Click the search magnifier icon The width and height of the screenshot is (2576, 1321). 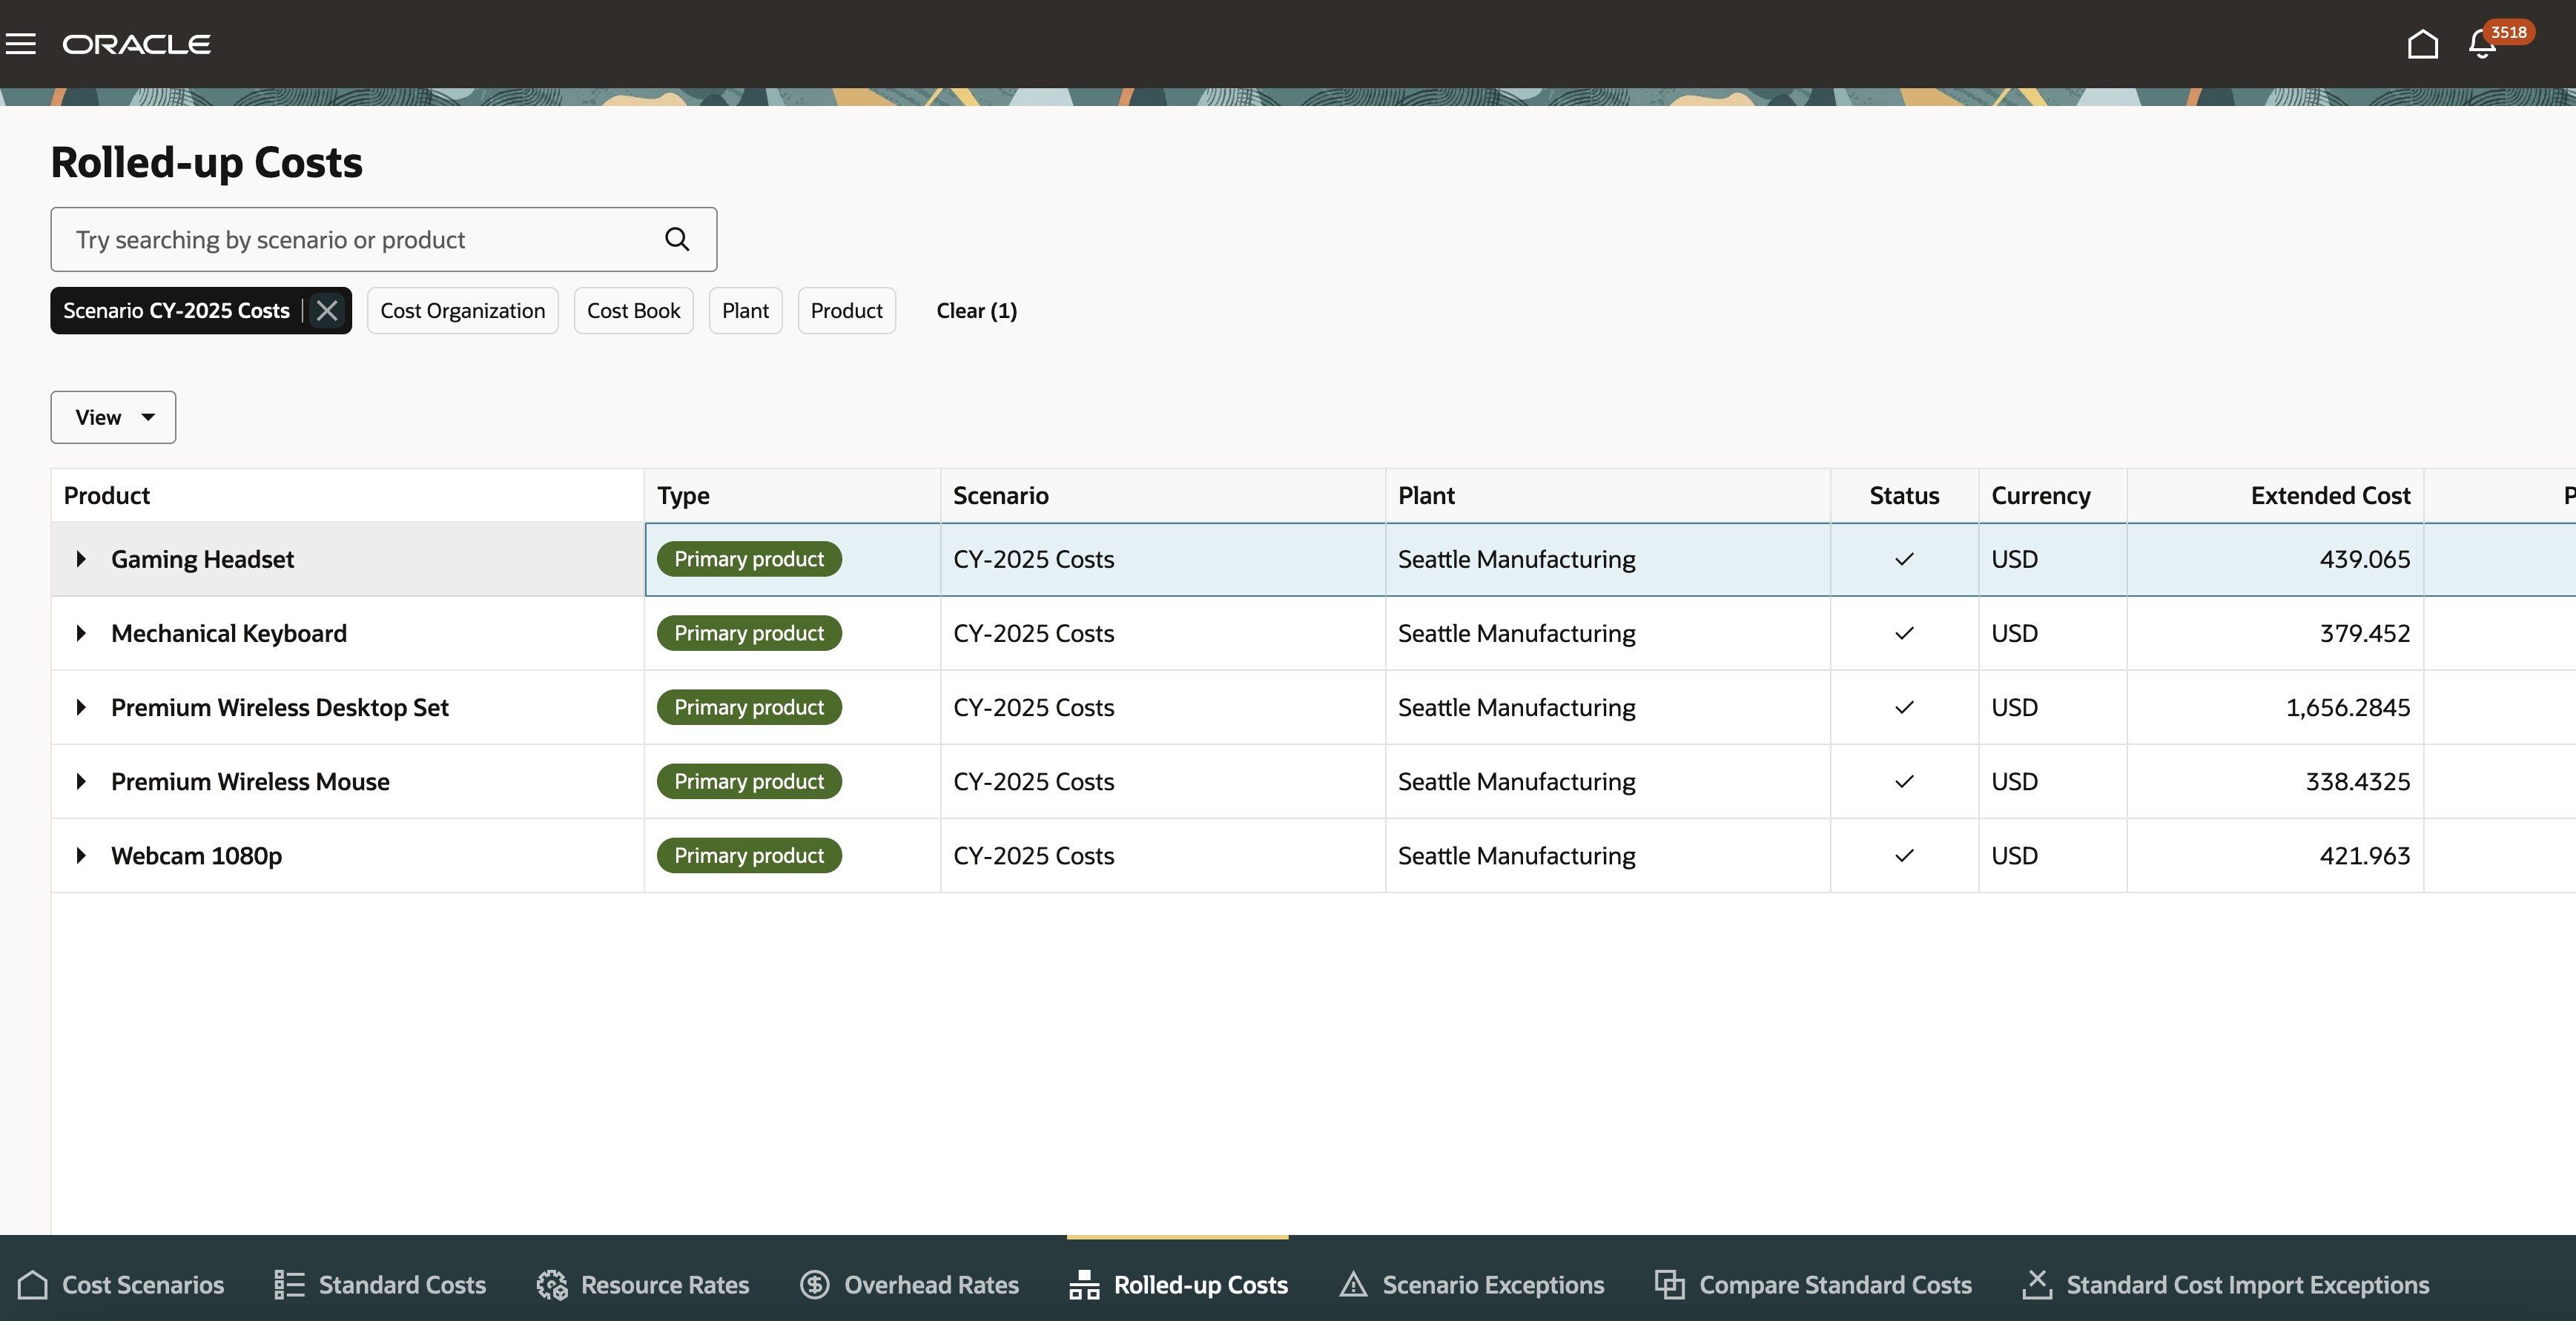[x=677, y=239]
